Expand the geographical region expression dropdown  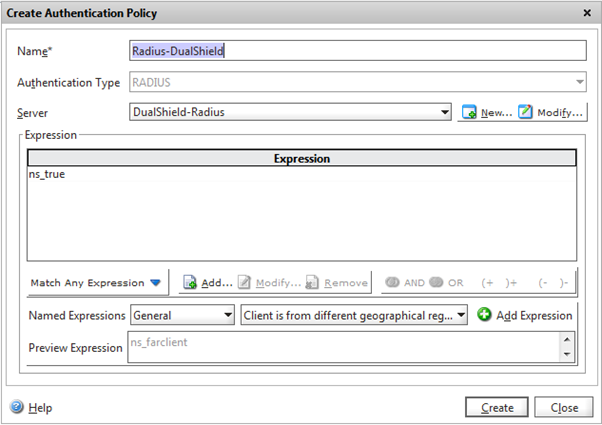click(x=354, y=315)
